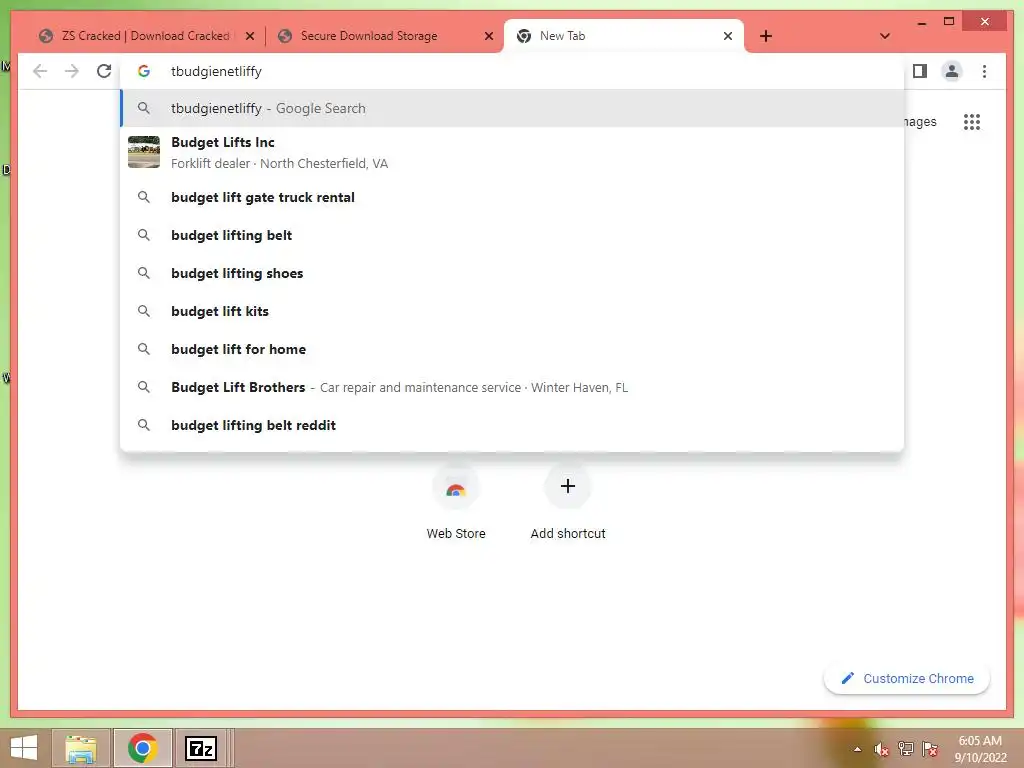Click Budget Lifts Inc thumbnail image
Image resolution: width=1024 pixels, height=768 pixels.
(144, 152)
